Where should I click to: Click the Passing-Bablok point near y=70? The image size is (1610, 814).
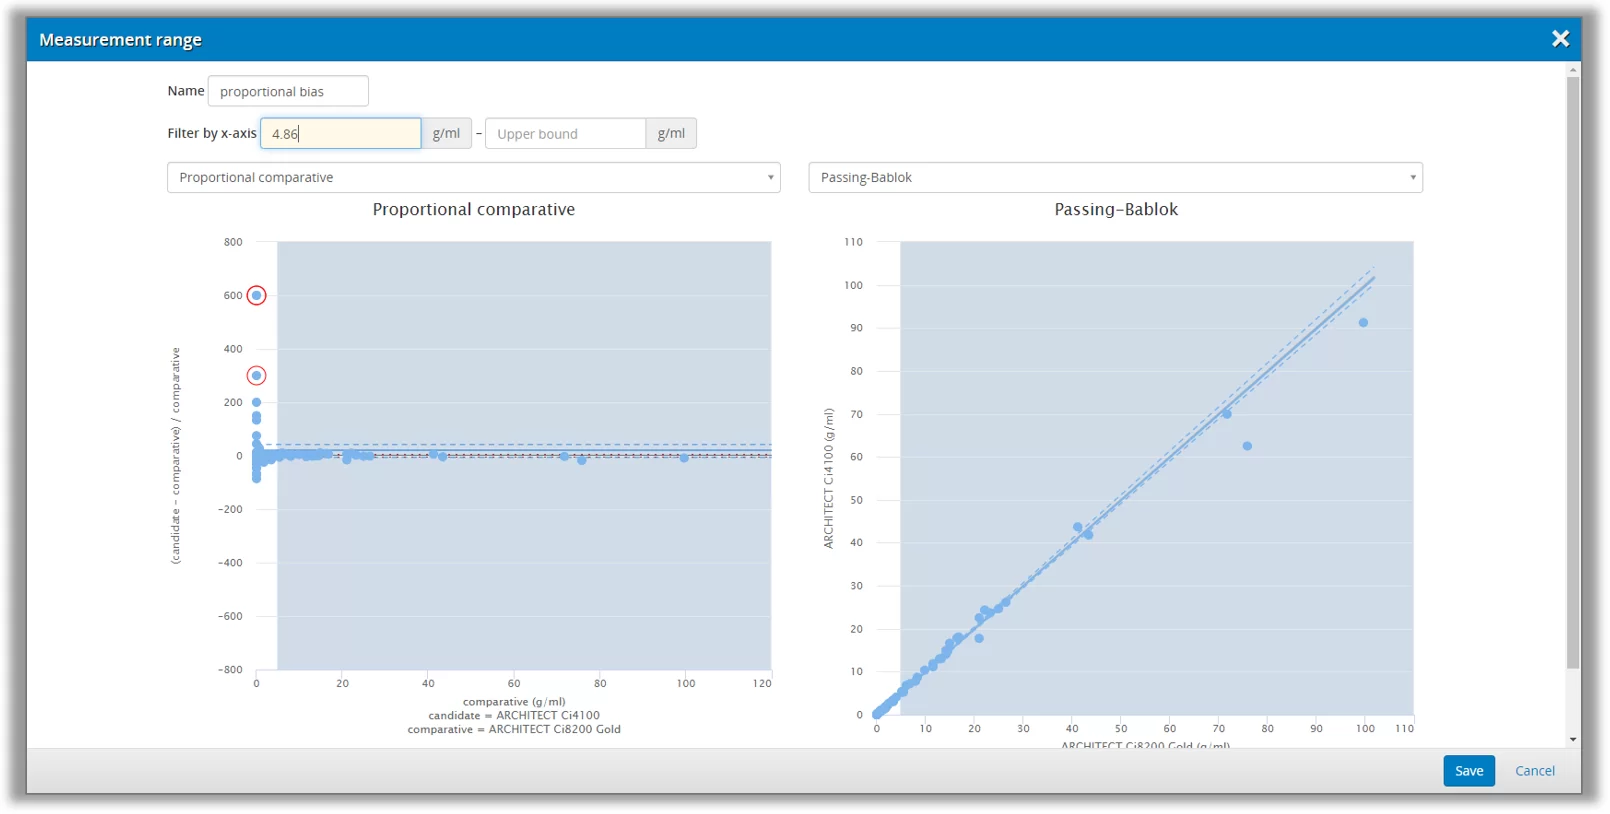pos(1227,414)
